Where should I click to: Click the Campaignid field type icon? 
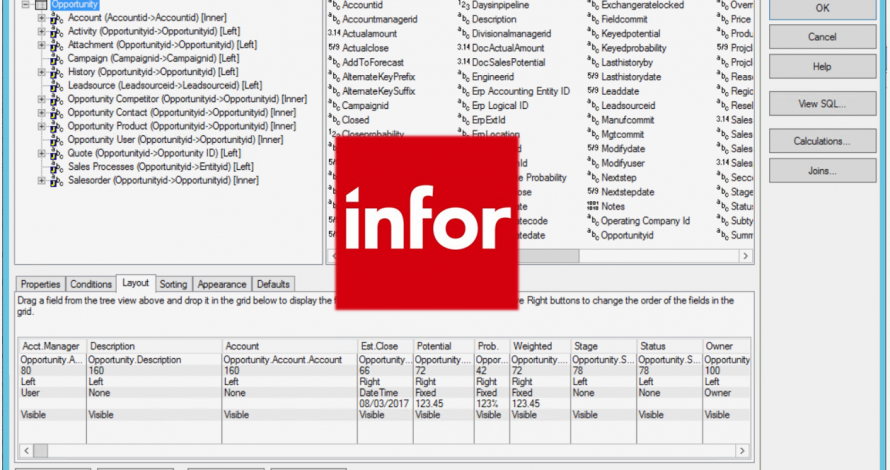tap(333, 106)
